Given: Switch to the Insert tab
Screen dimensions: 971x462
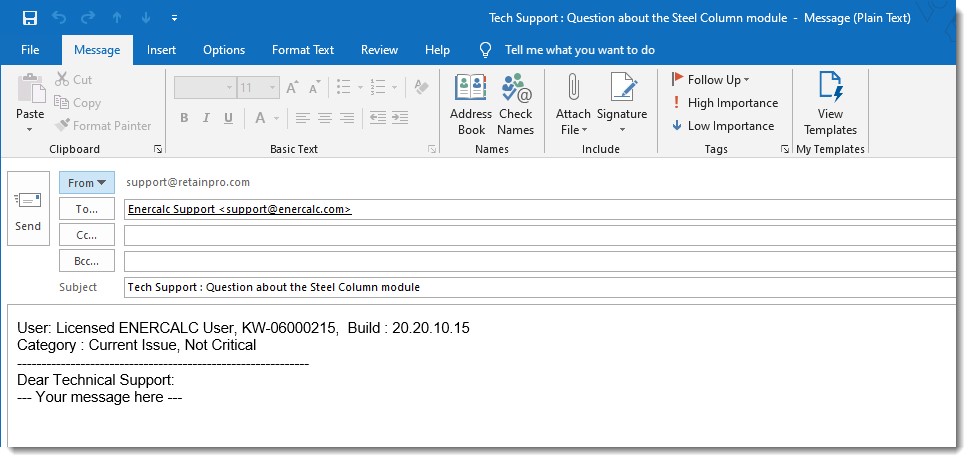Looking at the screenshot, I should pyautogui.click(x=161, y=50).
